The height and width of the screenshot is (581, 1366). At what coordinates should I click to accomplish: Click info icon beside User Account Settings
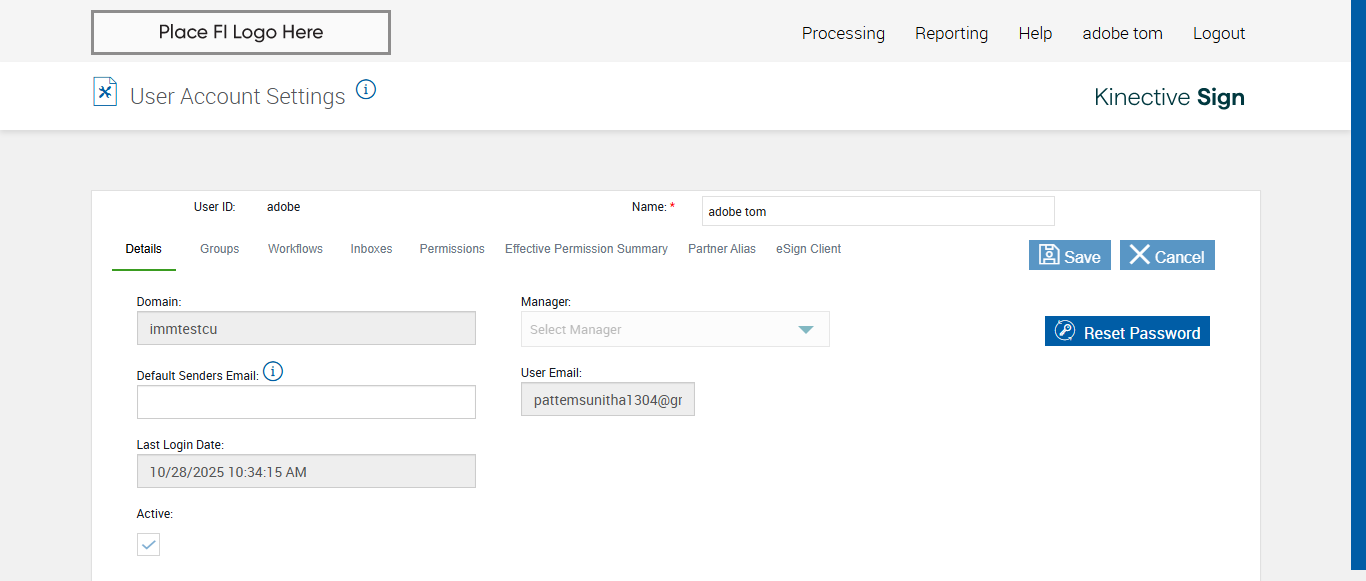tap(366, 90)
